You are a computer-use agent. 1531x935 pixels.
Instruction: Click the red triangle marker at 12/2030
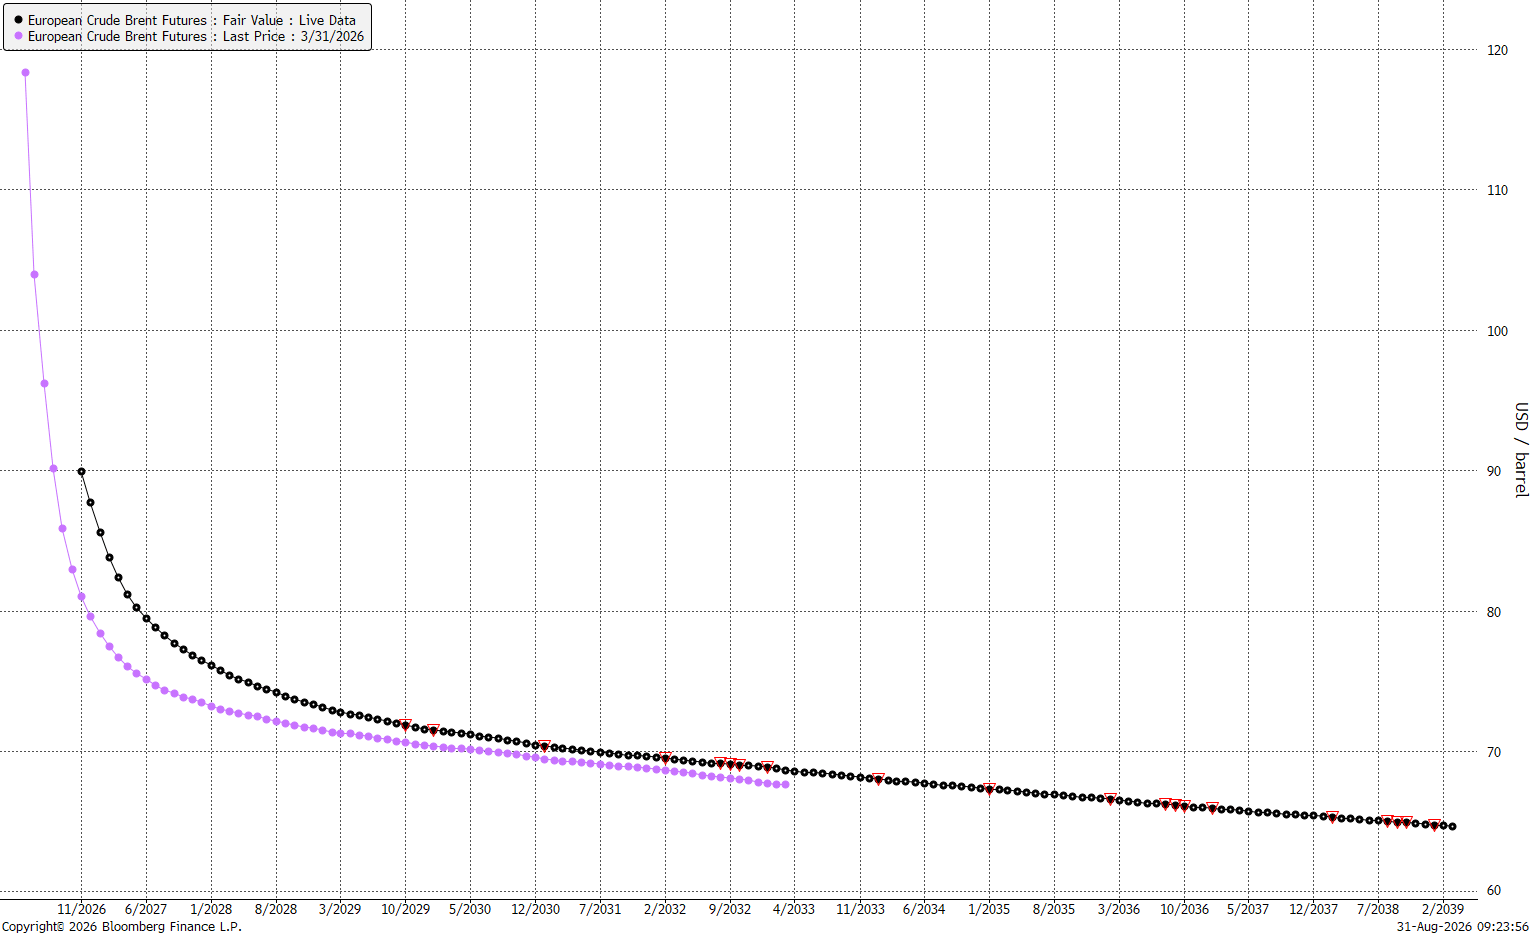(x=544, y=745)
